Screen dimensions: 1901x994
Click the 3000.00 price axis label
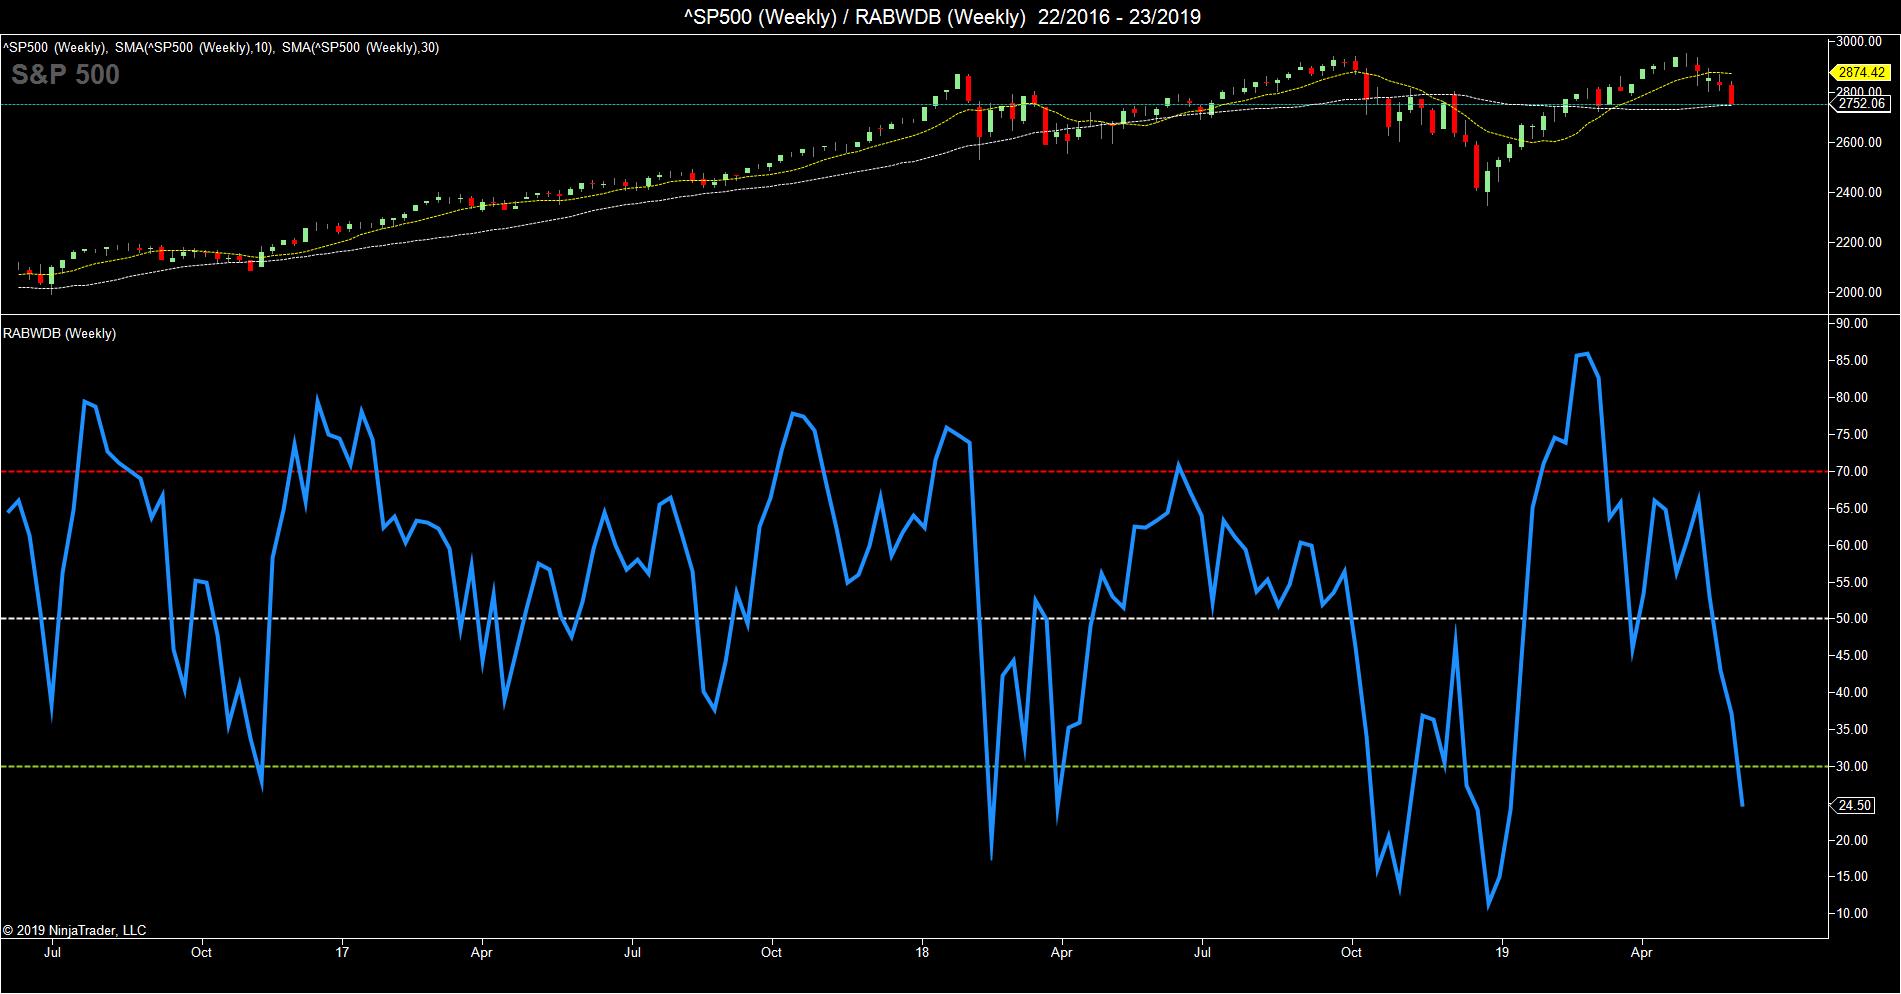pos(1860,41)
